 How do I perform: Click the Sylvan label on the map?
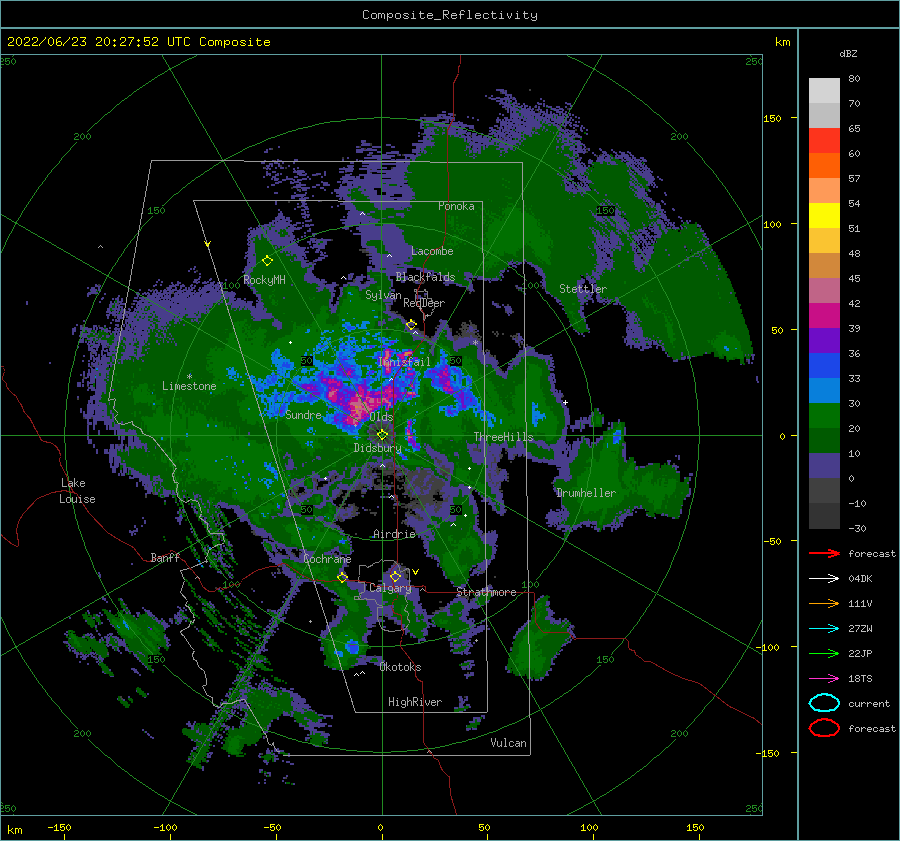(x=383, y=295)
